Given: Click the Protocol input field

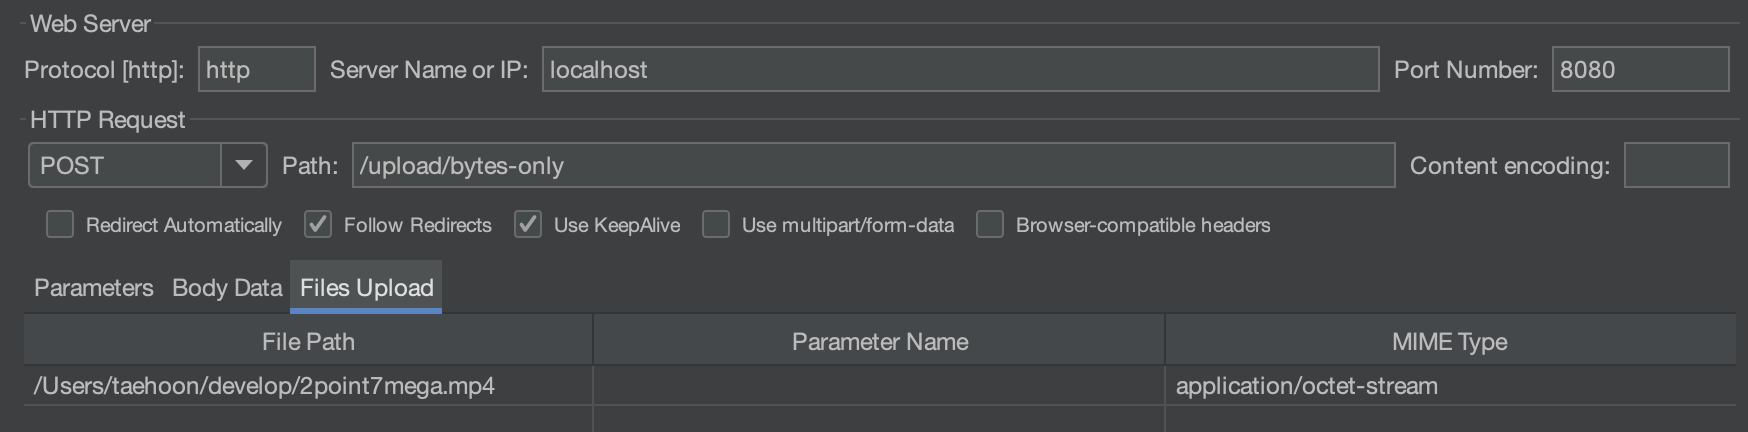Looking at the screenshot, I should (257, 69).
